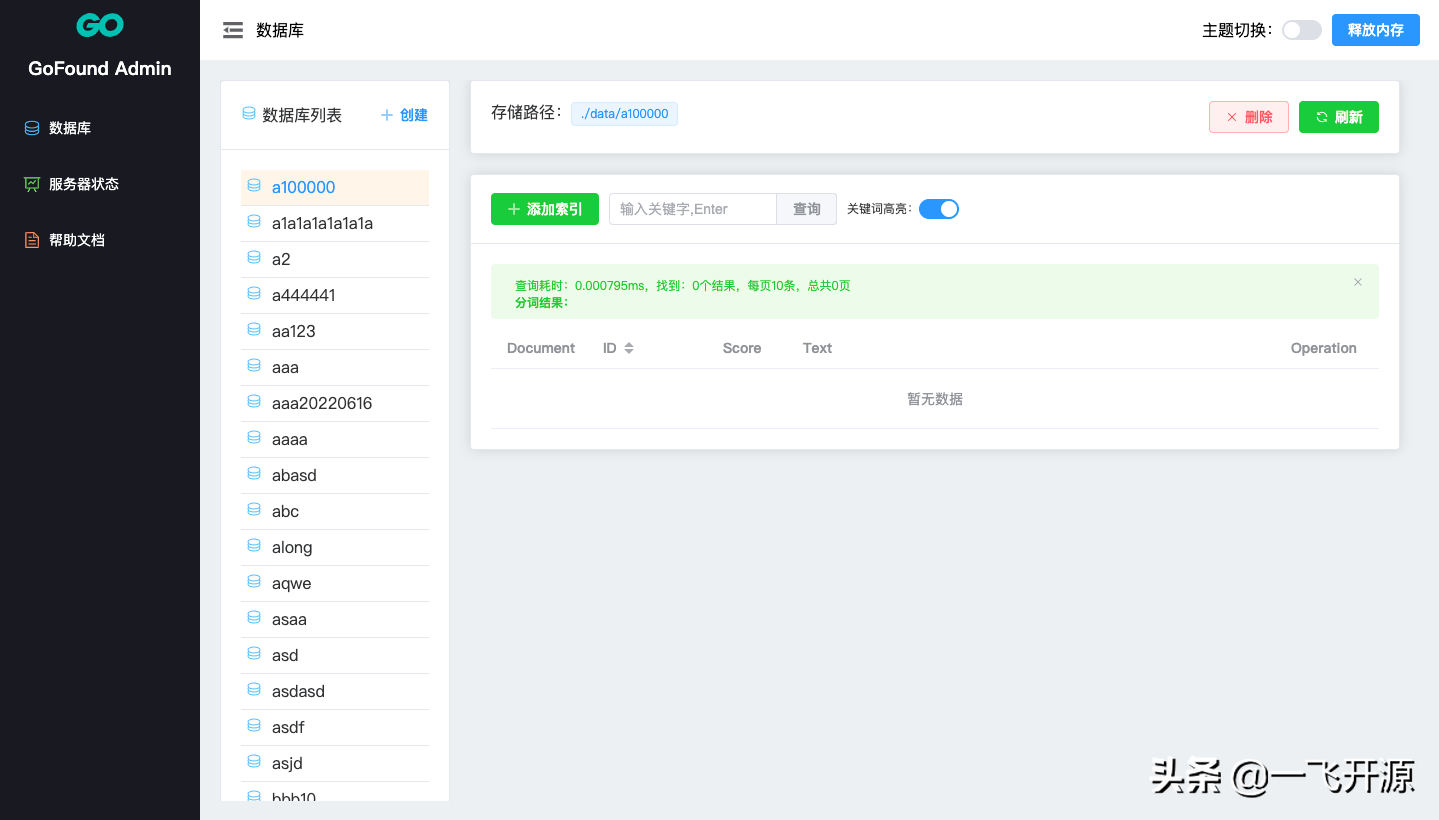
Task: Click database icon next to 数据库列表 title
Action: [x=249, y=114]
